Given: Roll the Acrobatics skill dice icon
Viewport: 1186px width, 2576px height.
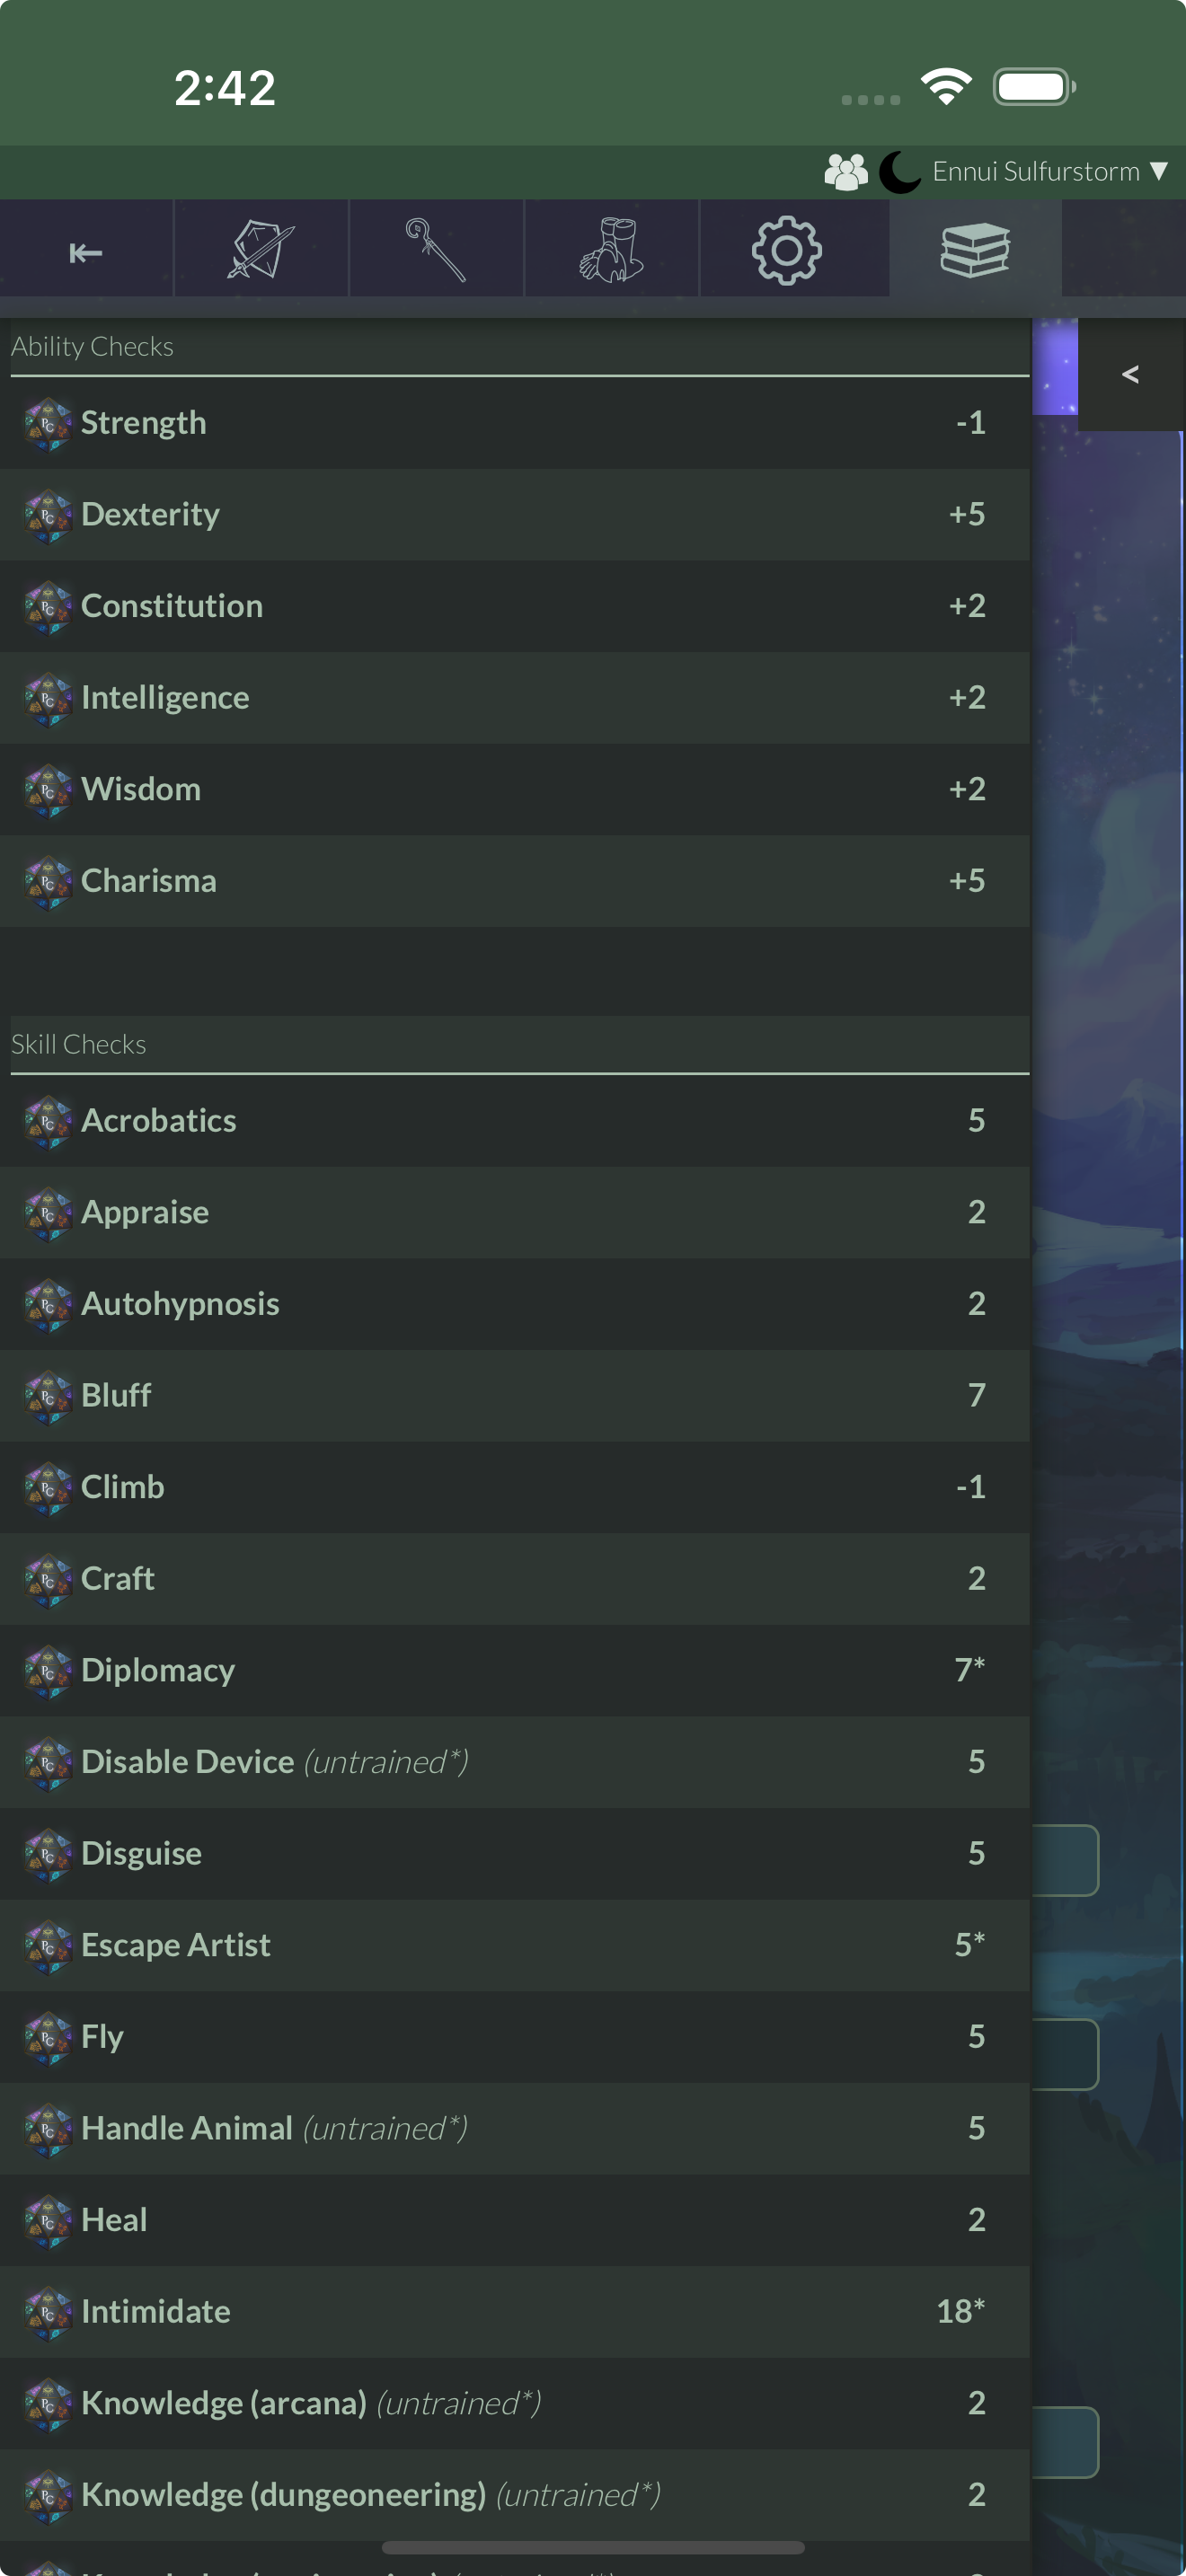Looking at the screenshot, I should (x=48, y=1122).
